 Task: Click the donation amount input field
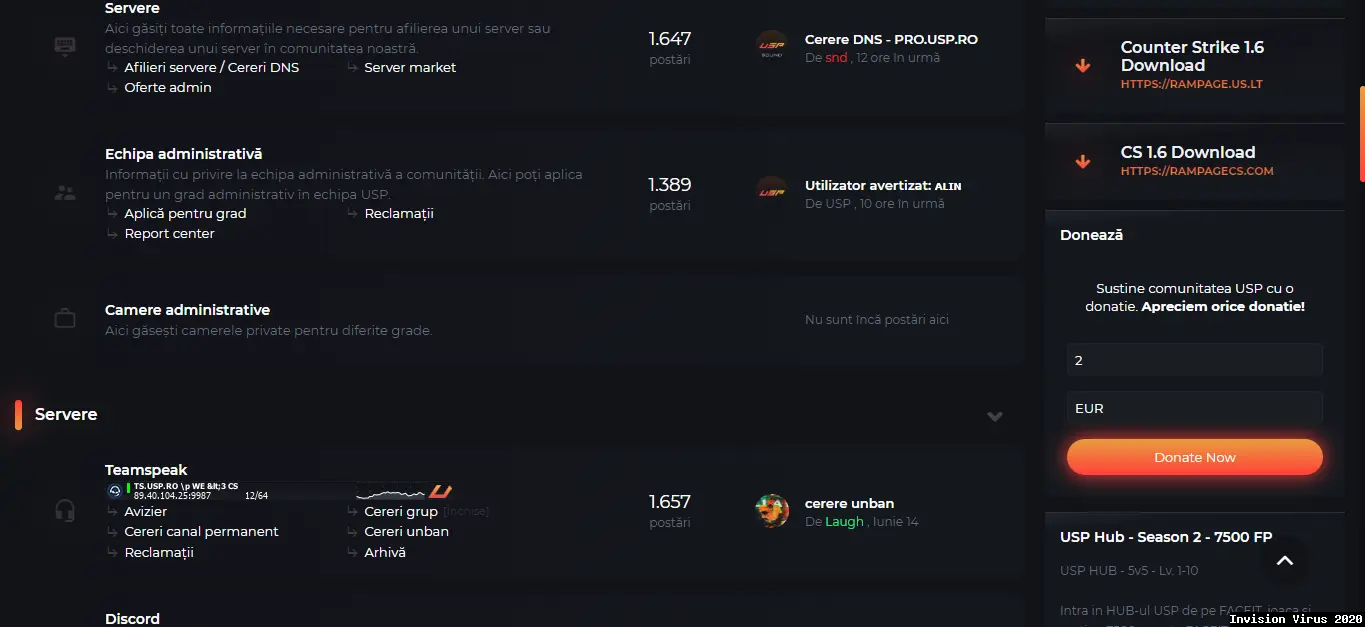pyautogui.click(x=1195, y=360)
